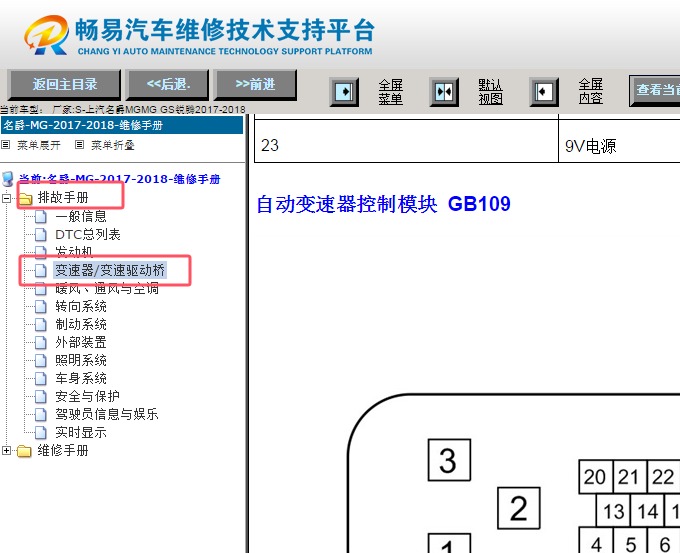Screen dimensions: 680x553
Task: Select the 维修手册 tree node
Action: 63,451
